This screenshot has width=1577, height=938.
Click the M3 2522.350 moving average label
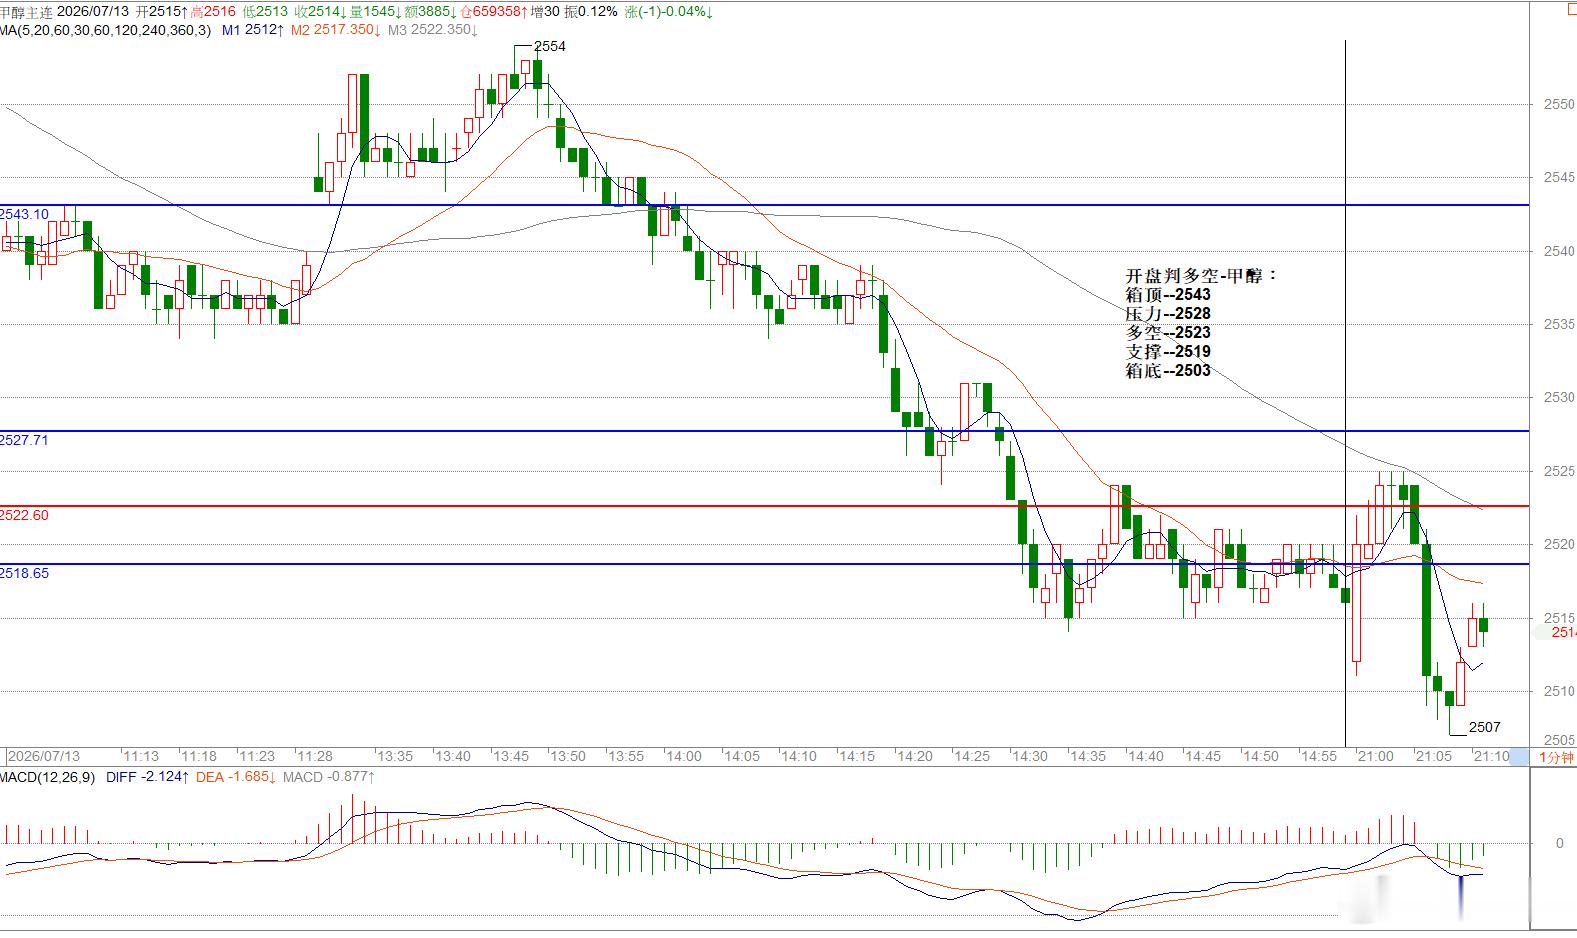(432, 30)
